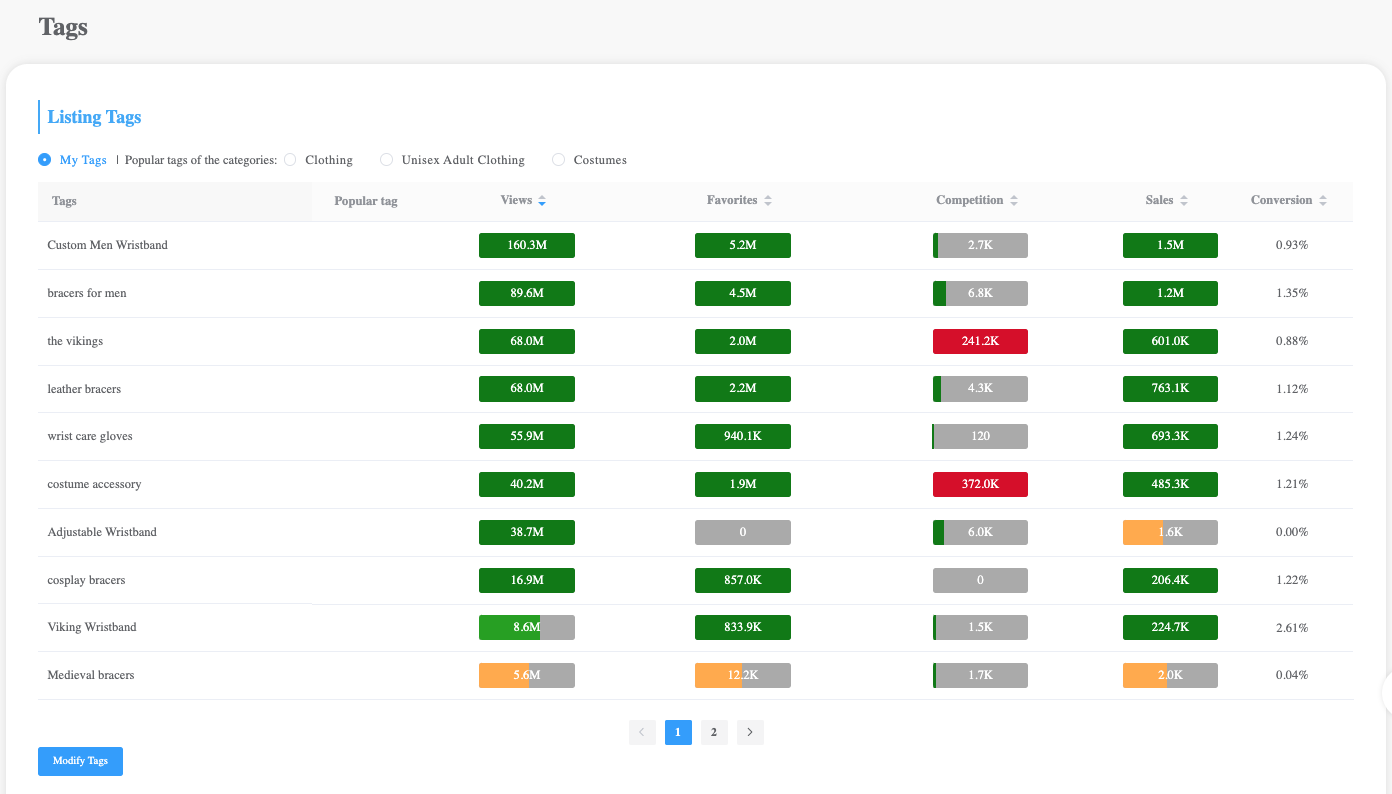
Task: Click Medieval bracers favorites bar 12.2K
Action: point(743,675)
